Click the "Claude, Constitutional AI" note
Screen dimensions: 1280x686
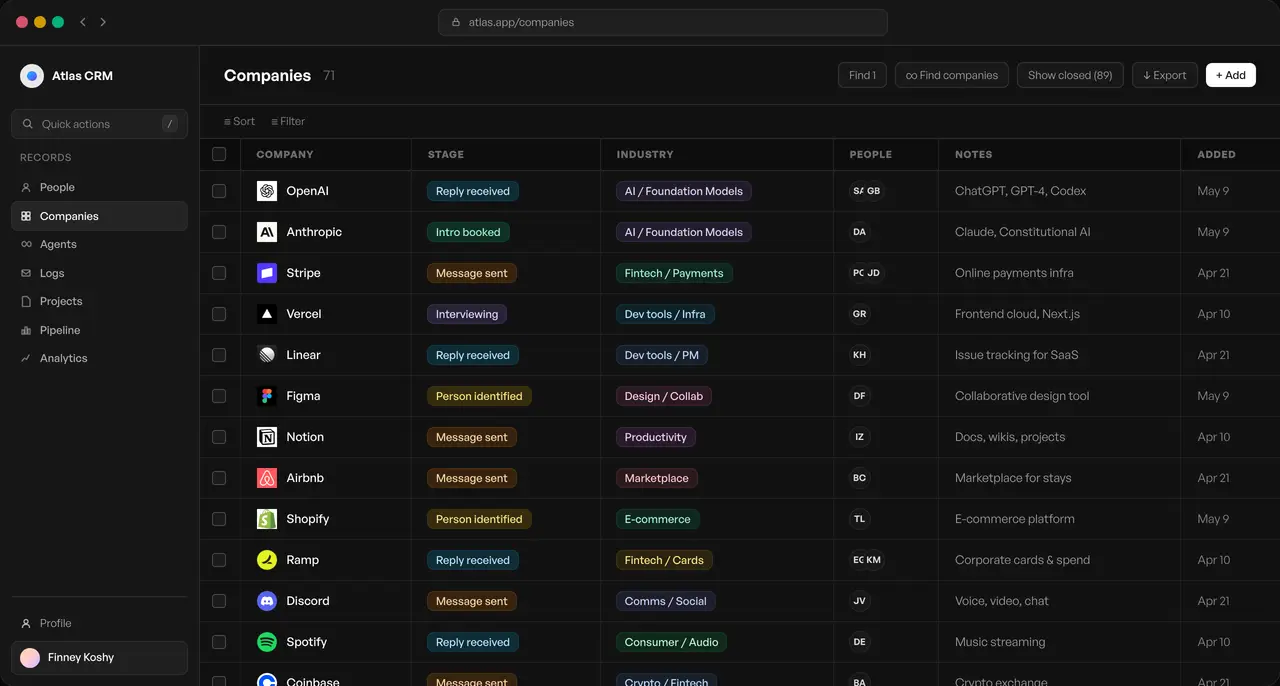pos(1023,232)
